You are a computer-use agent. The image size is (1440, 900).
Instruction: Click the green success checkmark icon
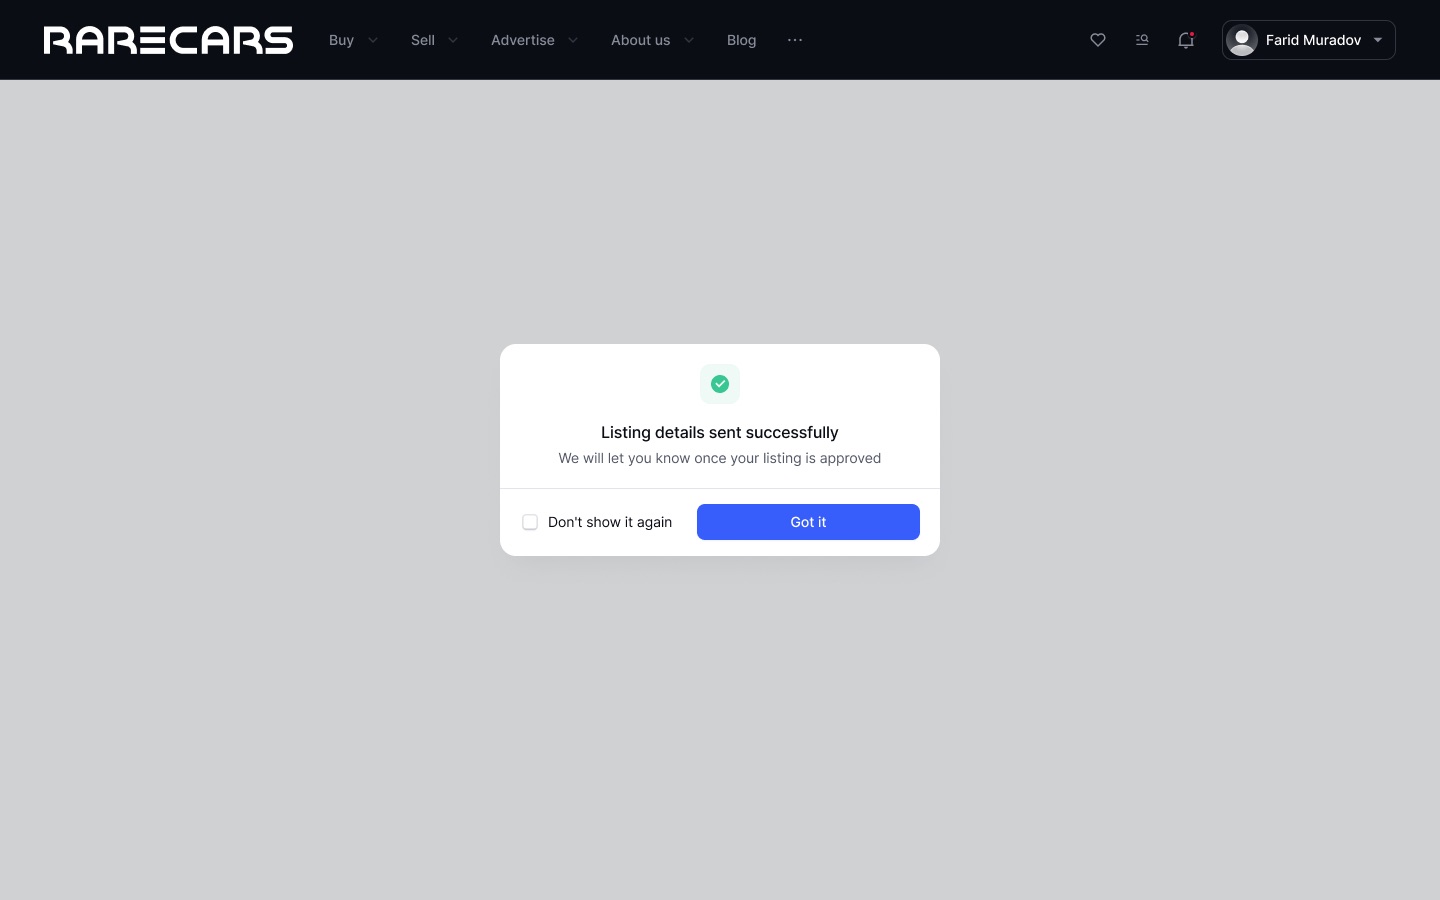tap(720, 384)
